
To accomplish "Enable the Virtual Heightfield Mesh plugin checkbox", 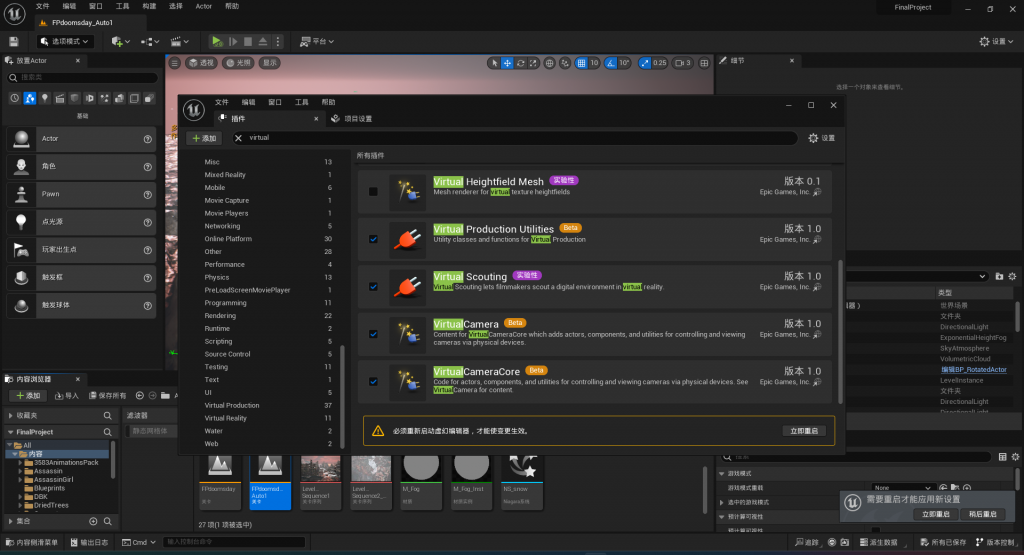I will [373, 192].
